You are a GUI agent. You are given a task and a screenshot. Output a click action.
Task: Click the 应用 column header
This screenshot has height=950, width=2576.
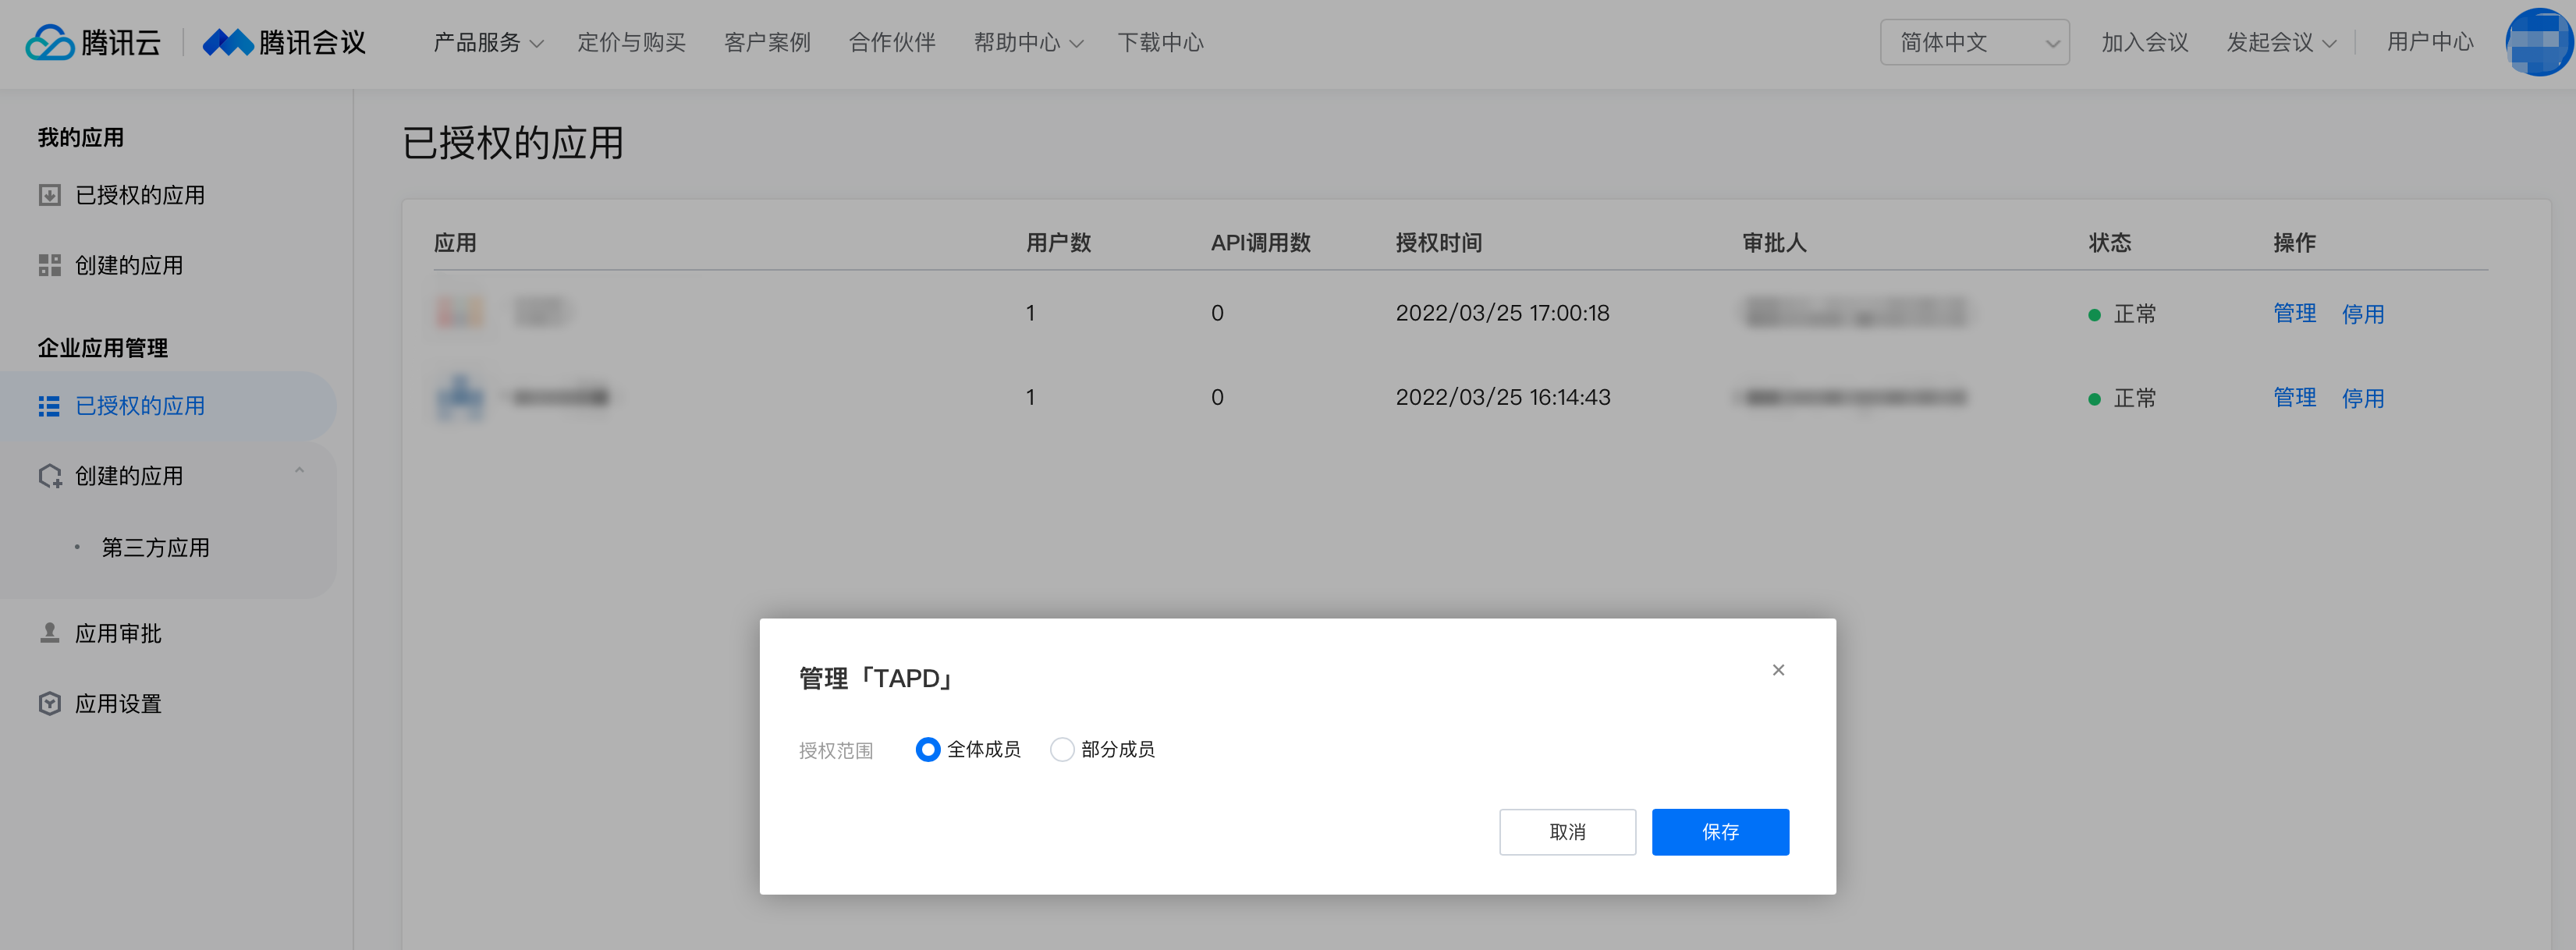pos(455,243)
